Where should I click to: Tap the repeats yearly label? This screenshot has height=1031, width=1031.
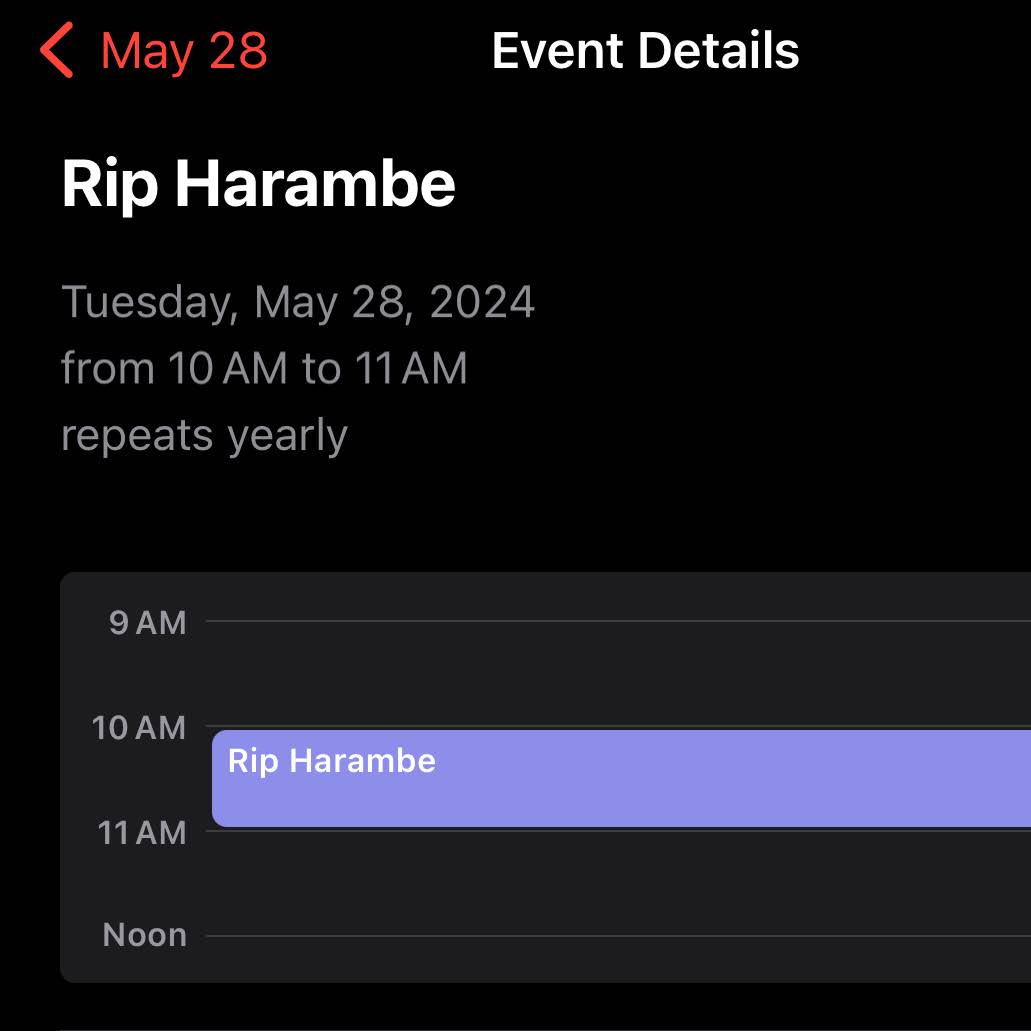[x=204, y=436]
